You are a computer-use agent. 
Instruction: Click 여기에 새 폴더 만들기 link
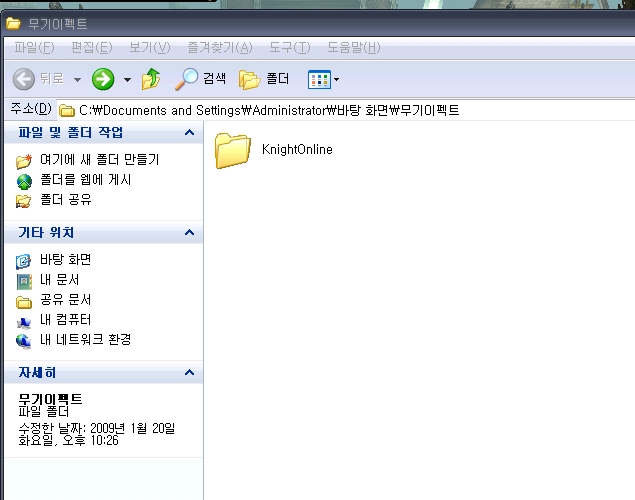coord(99,160)
